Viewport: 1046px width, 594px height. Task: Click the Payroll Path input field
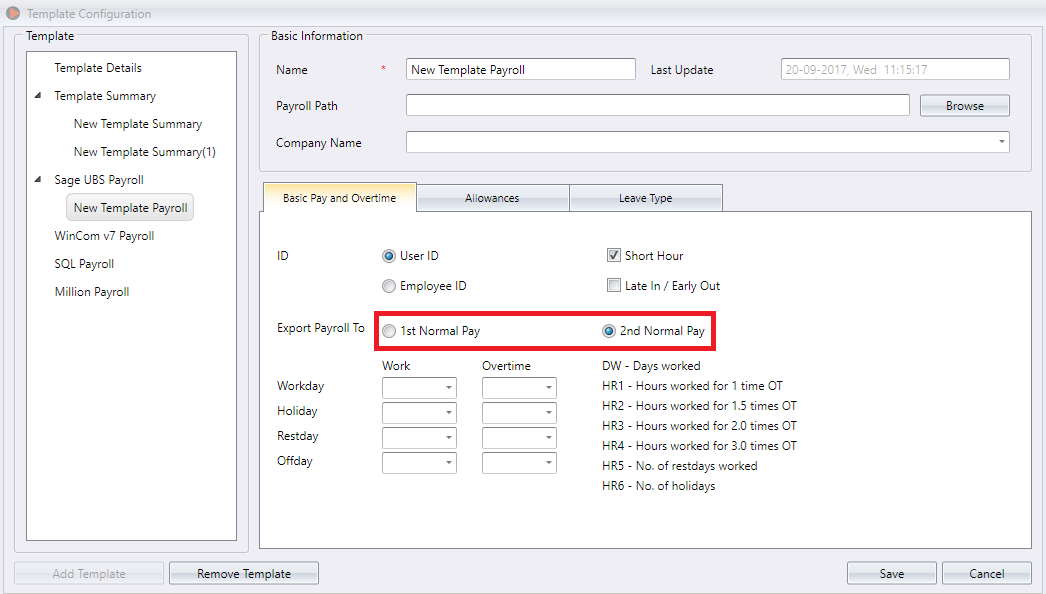point(658,105)
